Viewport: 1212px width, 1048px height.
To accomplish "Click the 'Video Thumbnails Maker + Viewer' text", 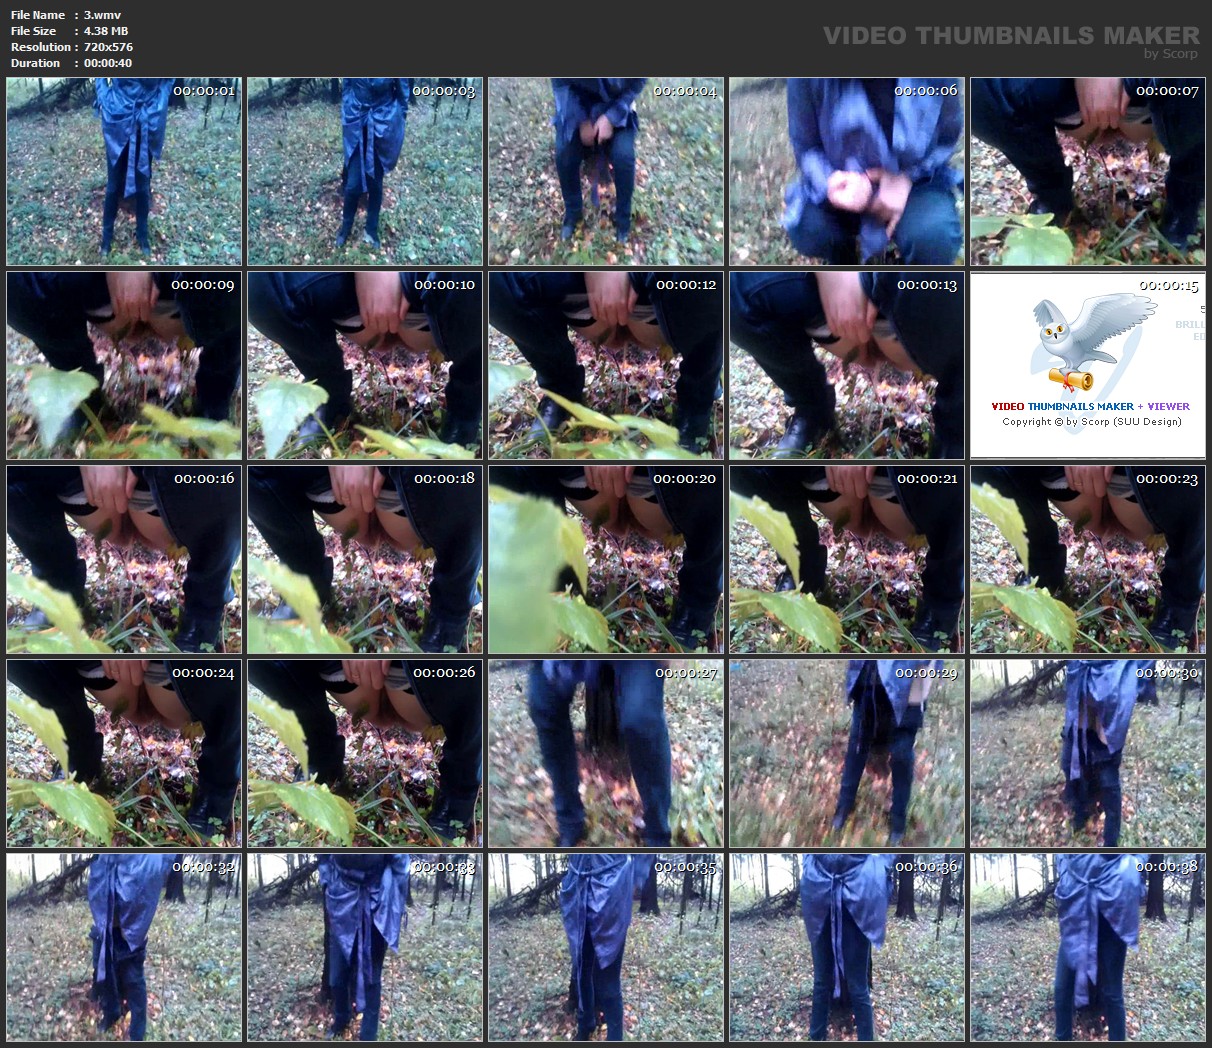I will pos(1090,406).
